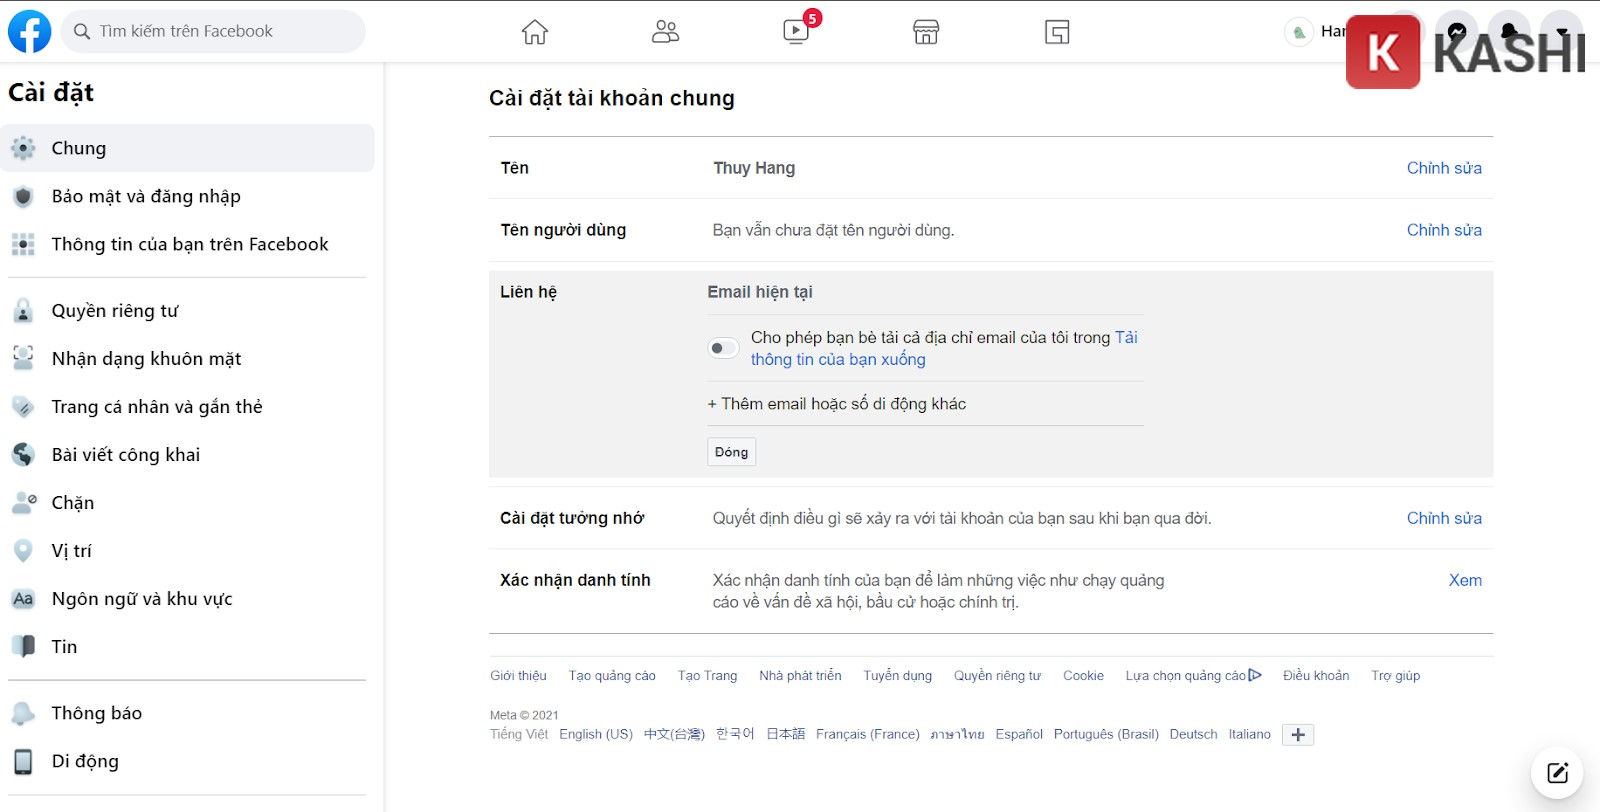This screenshot has width=1600, height=812.
Task: Select Português (Brasil) language in footer
Action: coord(1106,734)
